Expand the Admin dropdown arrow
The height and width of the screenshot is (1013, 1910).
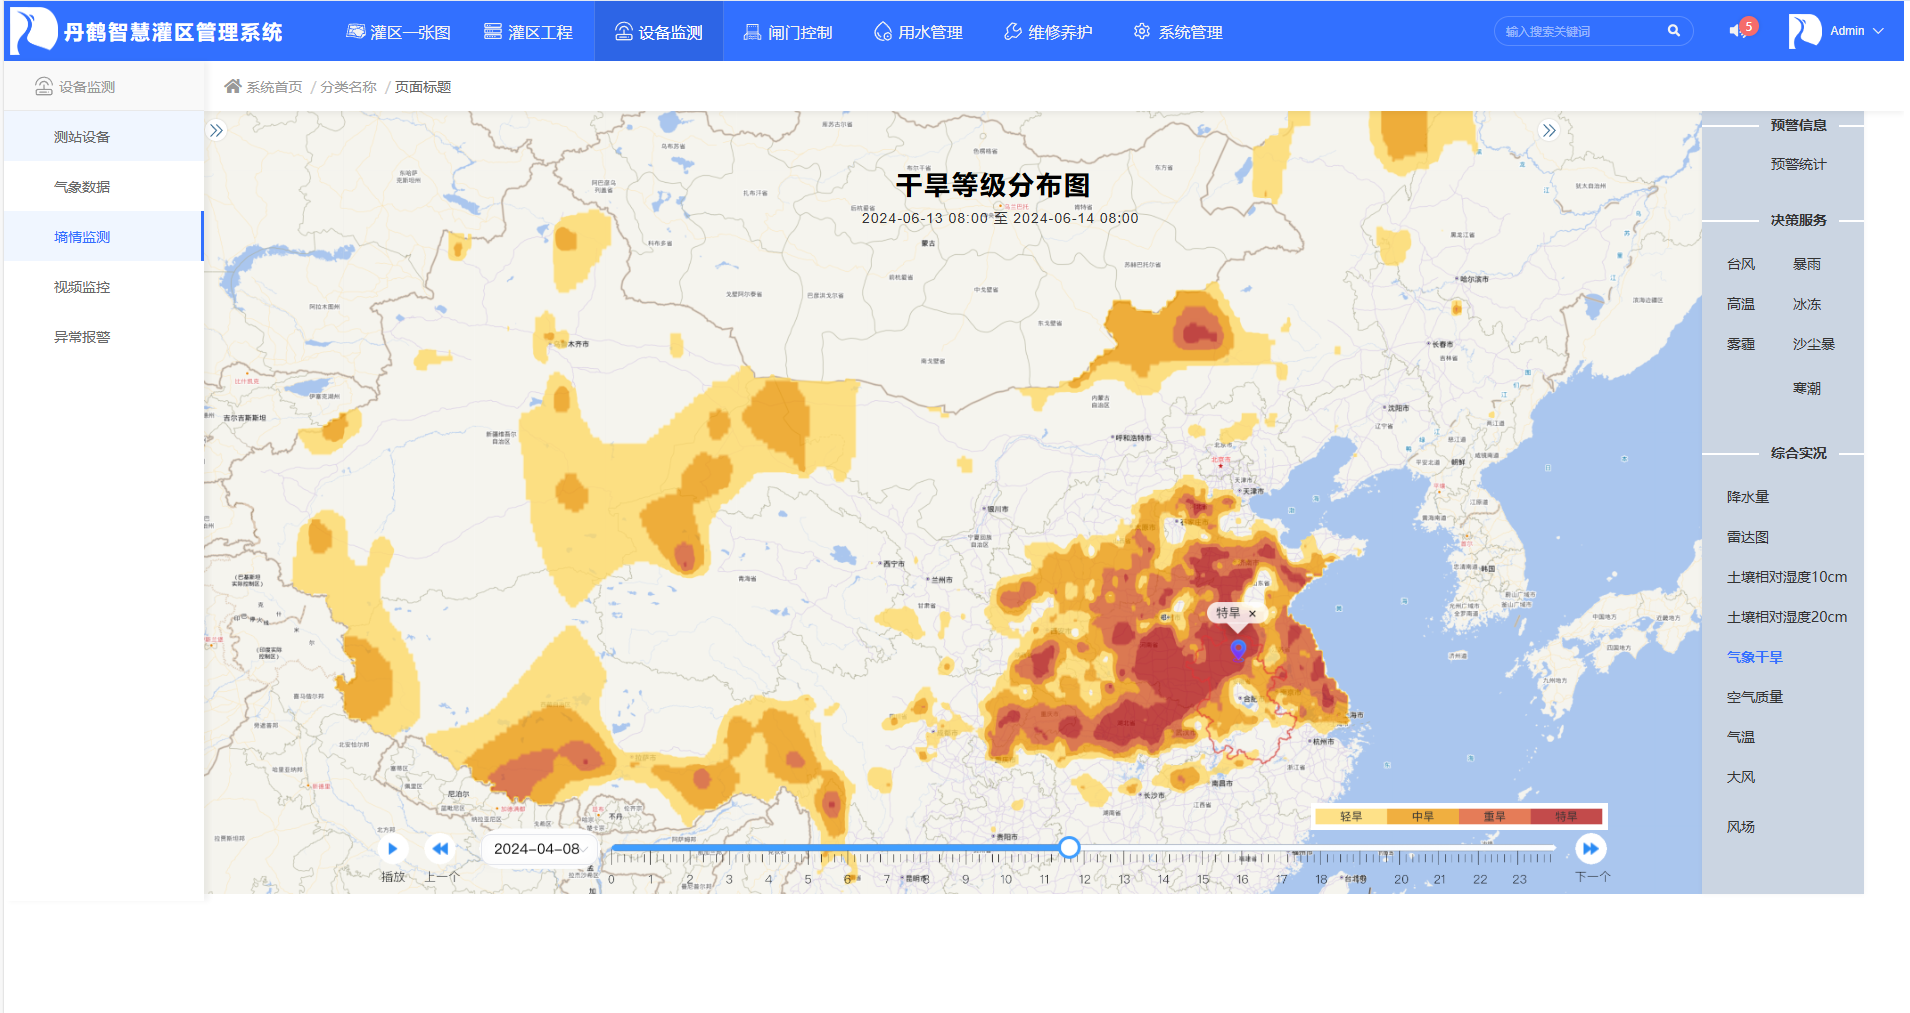(x=1878, y=31)
